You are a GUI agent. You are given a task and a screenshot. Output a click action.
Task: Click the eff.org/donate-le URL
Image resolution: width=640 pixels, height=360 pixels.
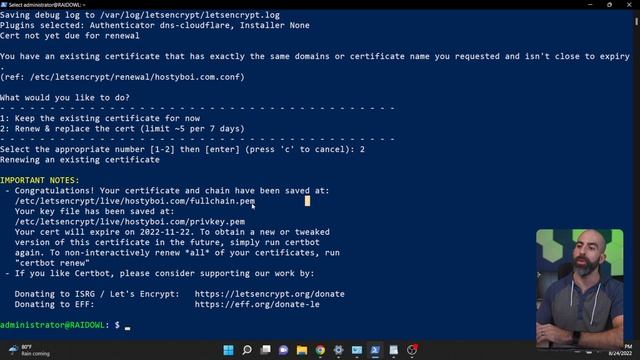click(257, 304)
